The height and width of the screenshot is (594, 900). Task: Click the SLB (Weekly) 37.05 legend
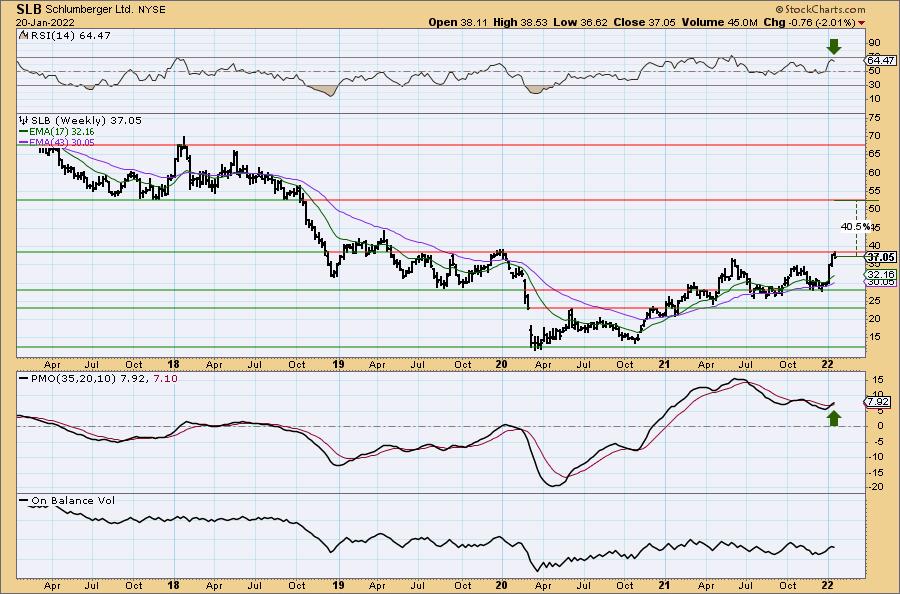(86, 121)
